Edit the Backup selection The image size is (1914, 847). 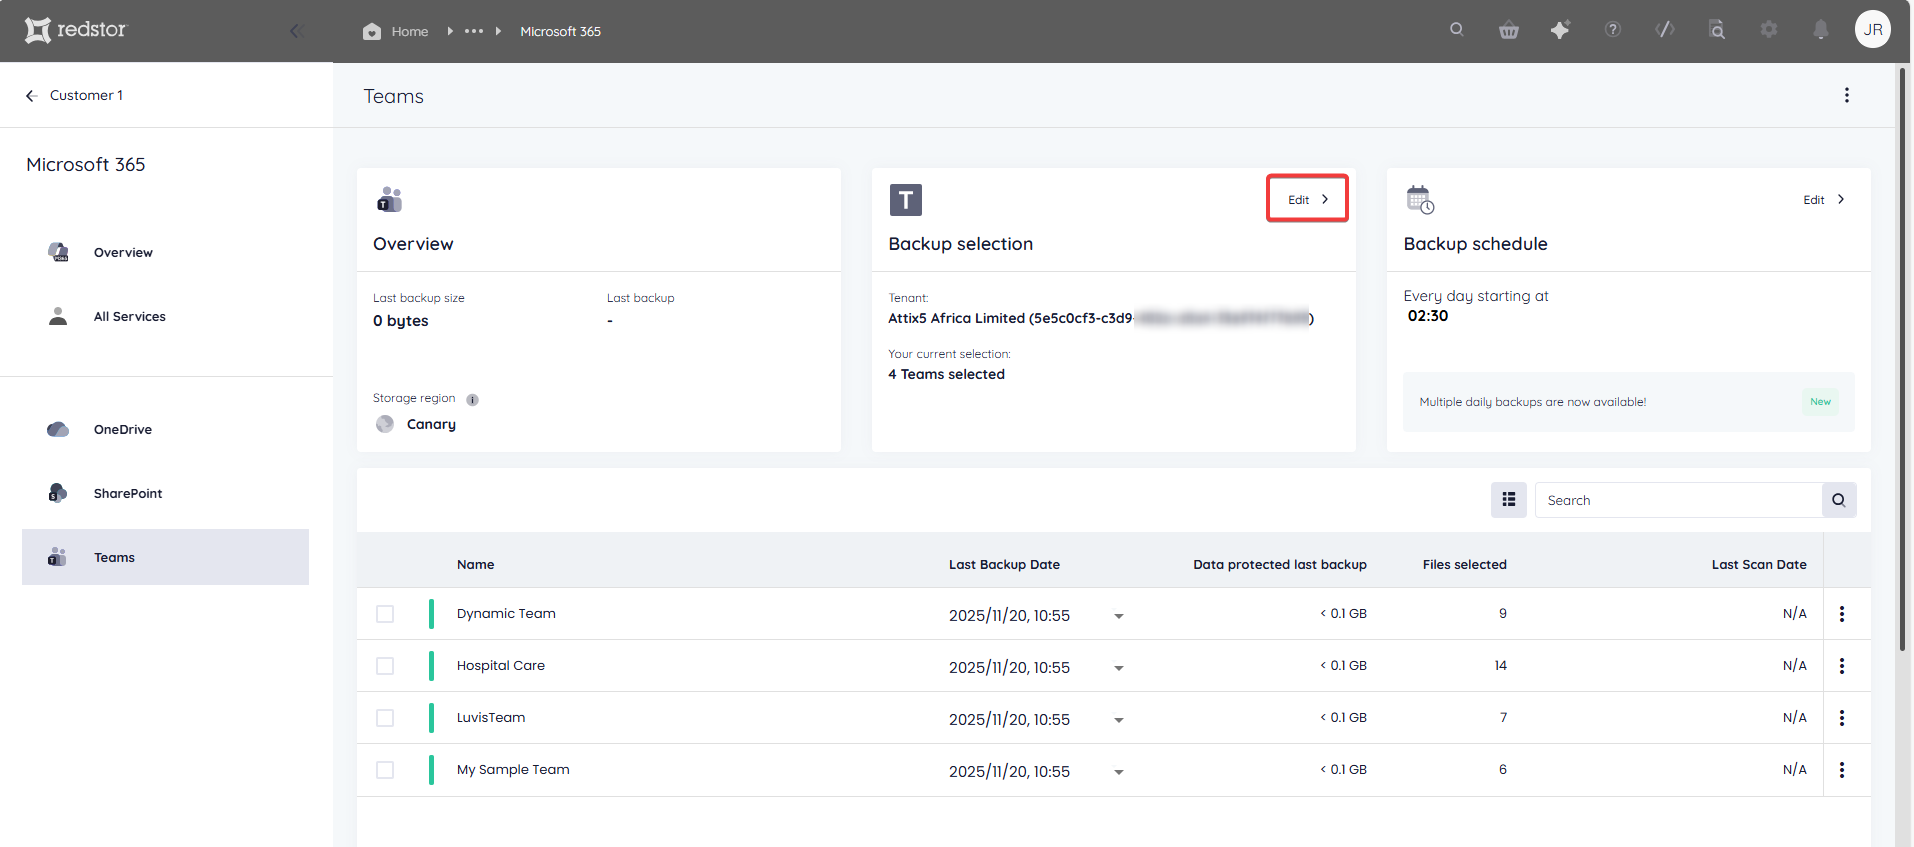tap(1308, 199)
